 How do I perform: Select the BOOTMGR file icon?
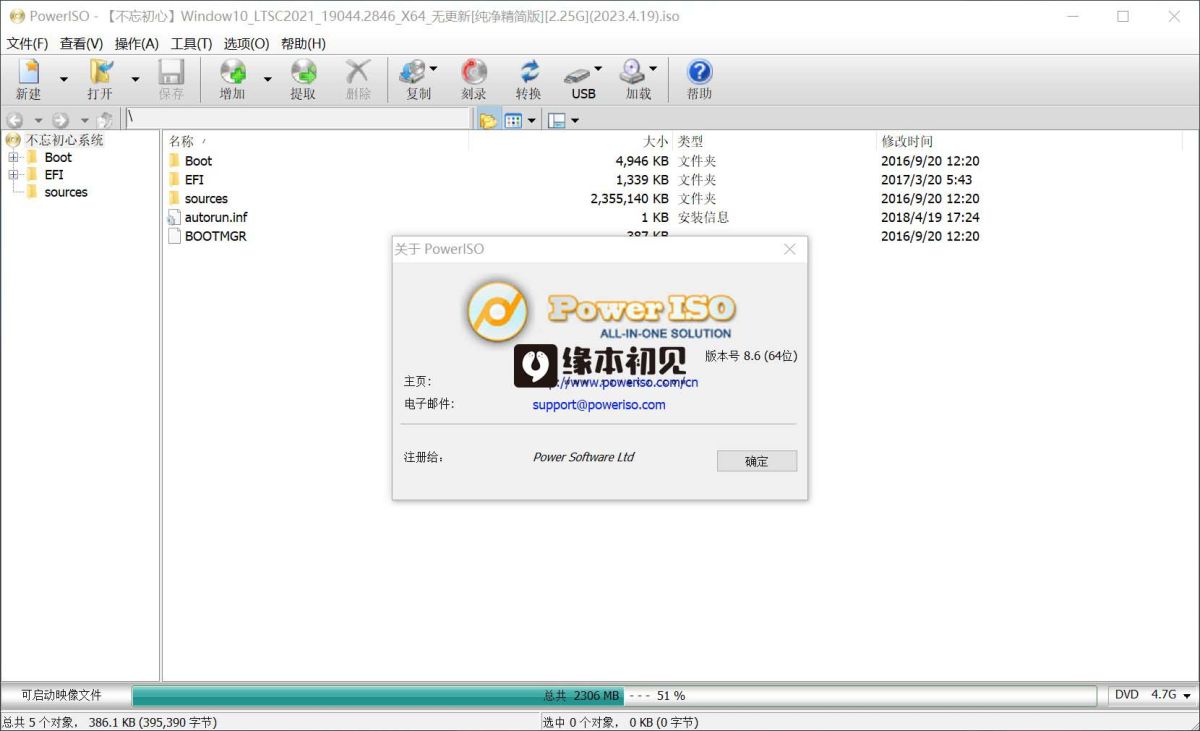pyautogui.click(x=175, y=236)
